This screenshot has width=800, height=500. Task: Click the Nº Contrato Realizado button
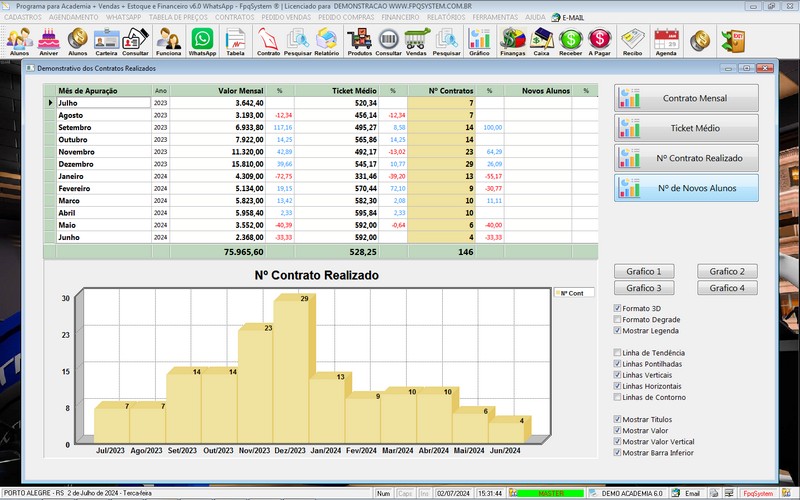pyautogui.click(x=686, y=158)
